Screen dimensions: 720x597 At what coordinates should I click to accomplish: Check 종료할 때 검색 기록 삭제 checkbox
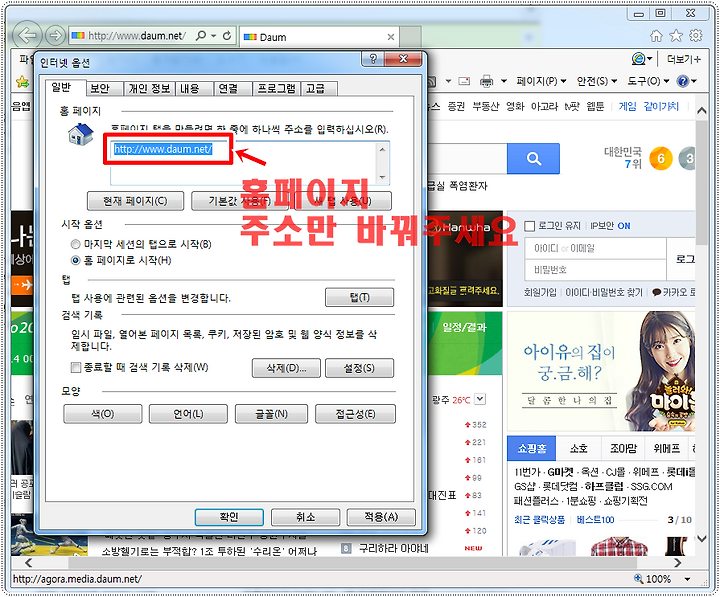pyautogui.click(x=75, y=367)
